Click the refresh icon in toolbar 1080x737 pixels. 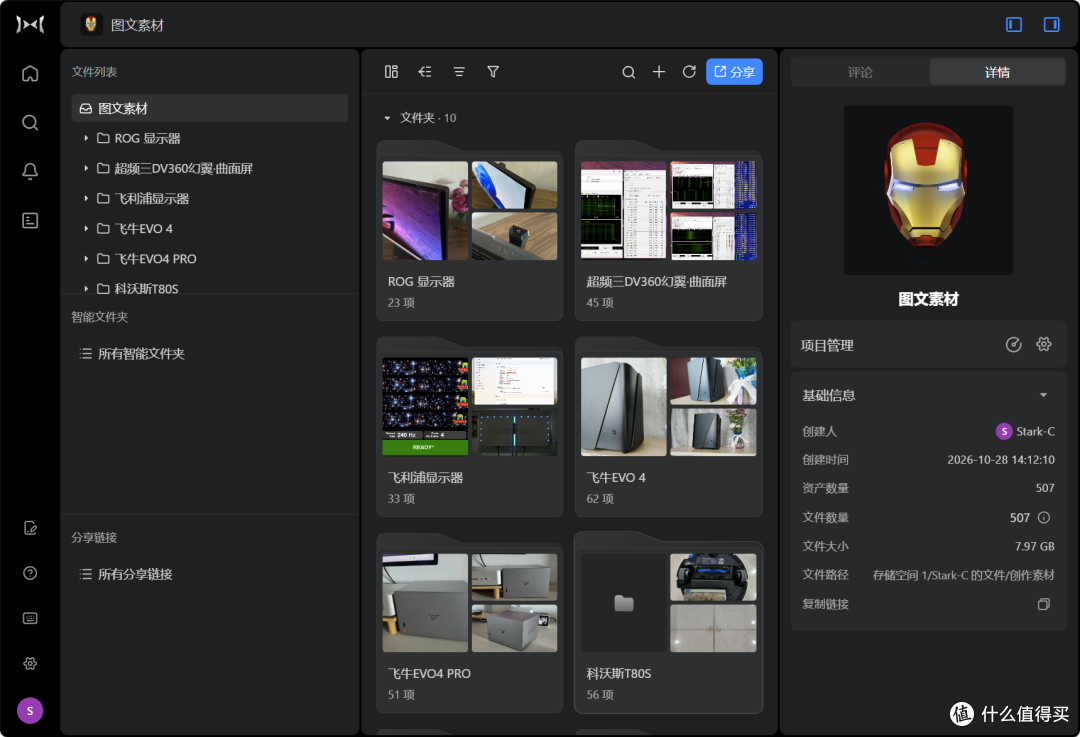(x=689, y=72)
